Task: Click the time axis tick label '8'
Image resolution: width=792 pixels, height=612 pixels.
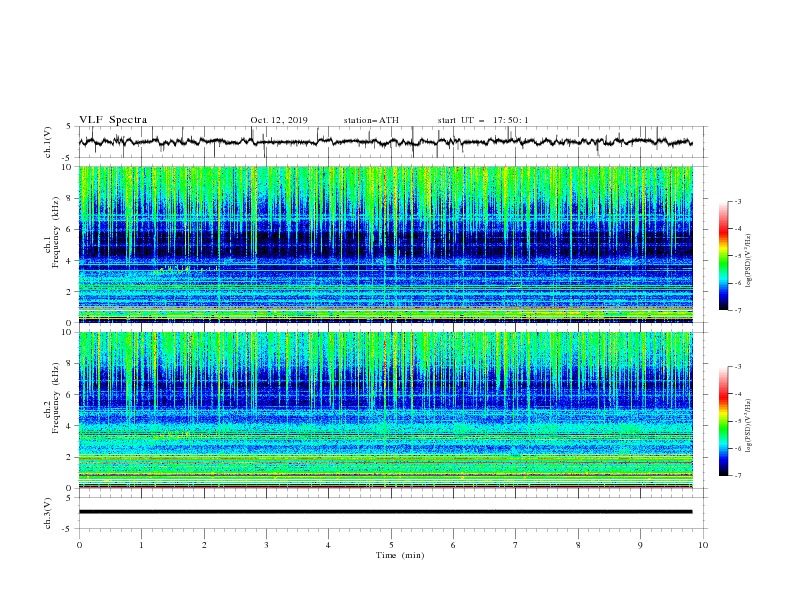Action: (578, 545)
